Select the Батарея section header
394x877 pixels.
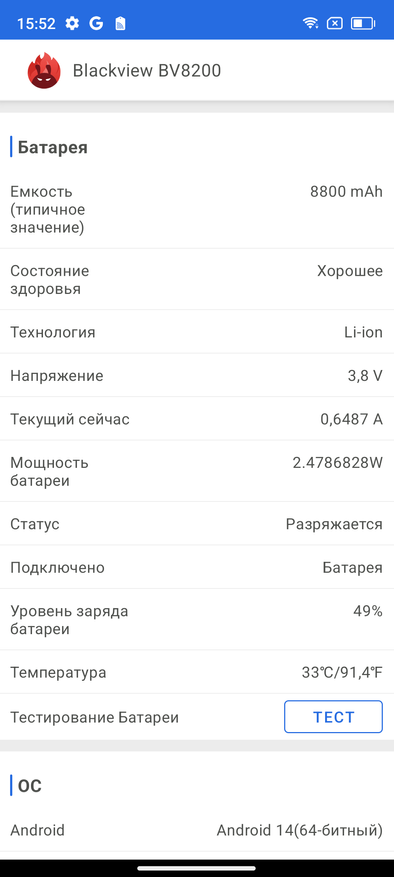pos(53,148)
